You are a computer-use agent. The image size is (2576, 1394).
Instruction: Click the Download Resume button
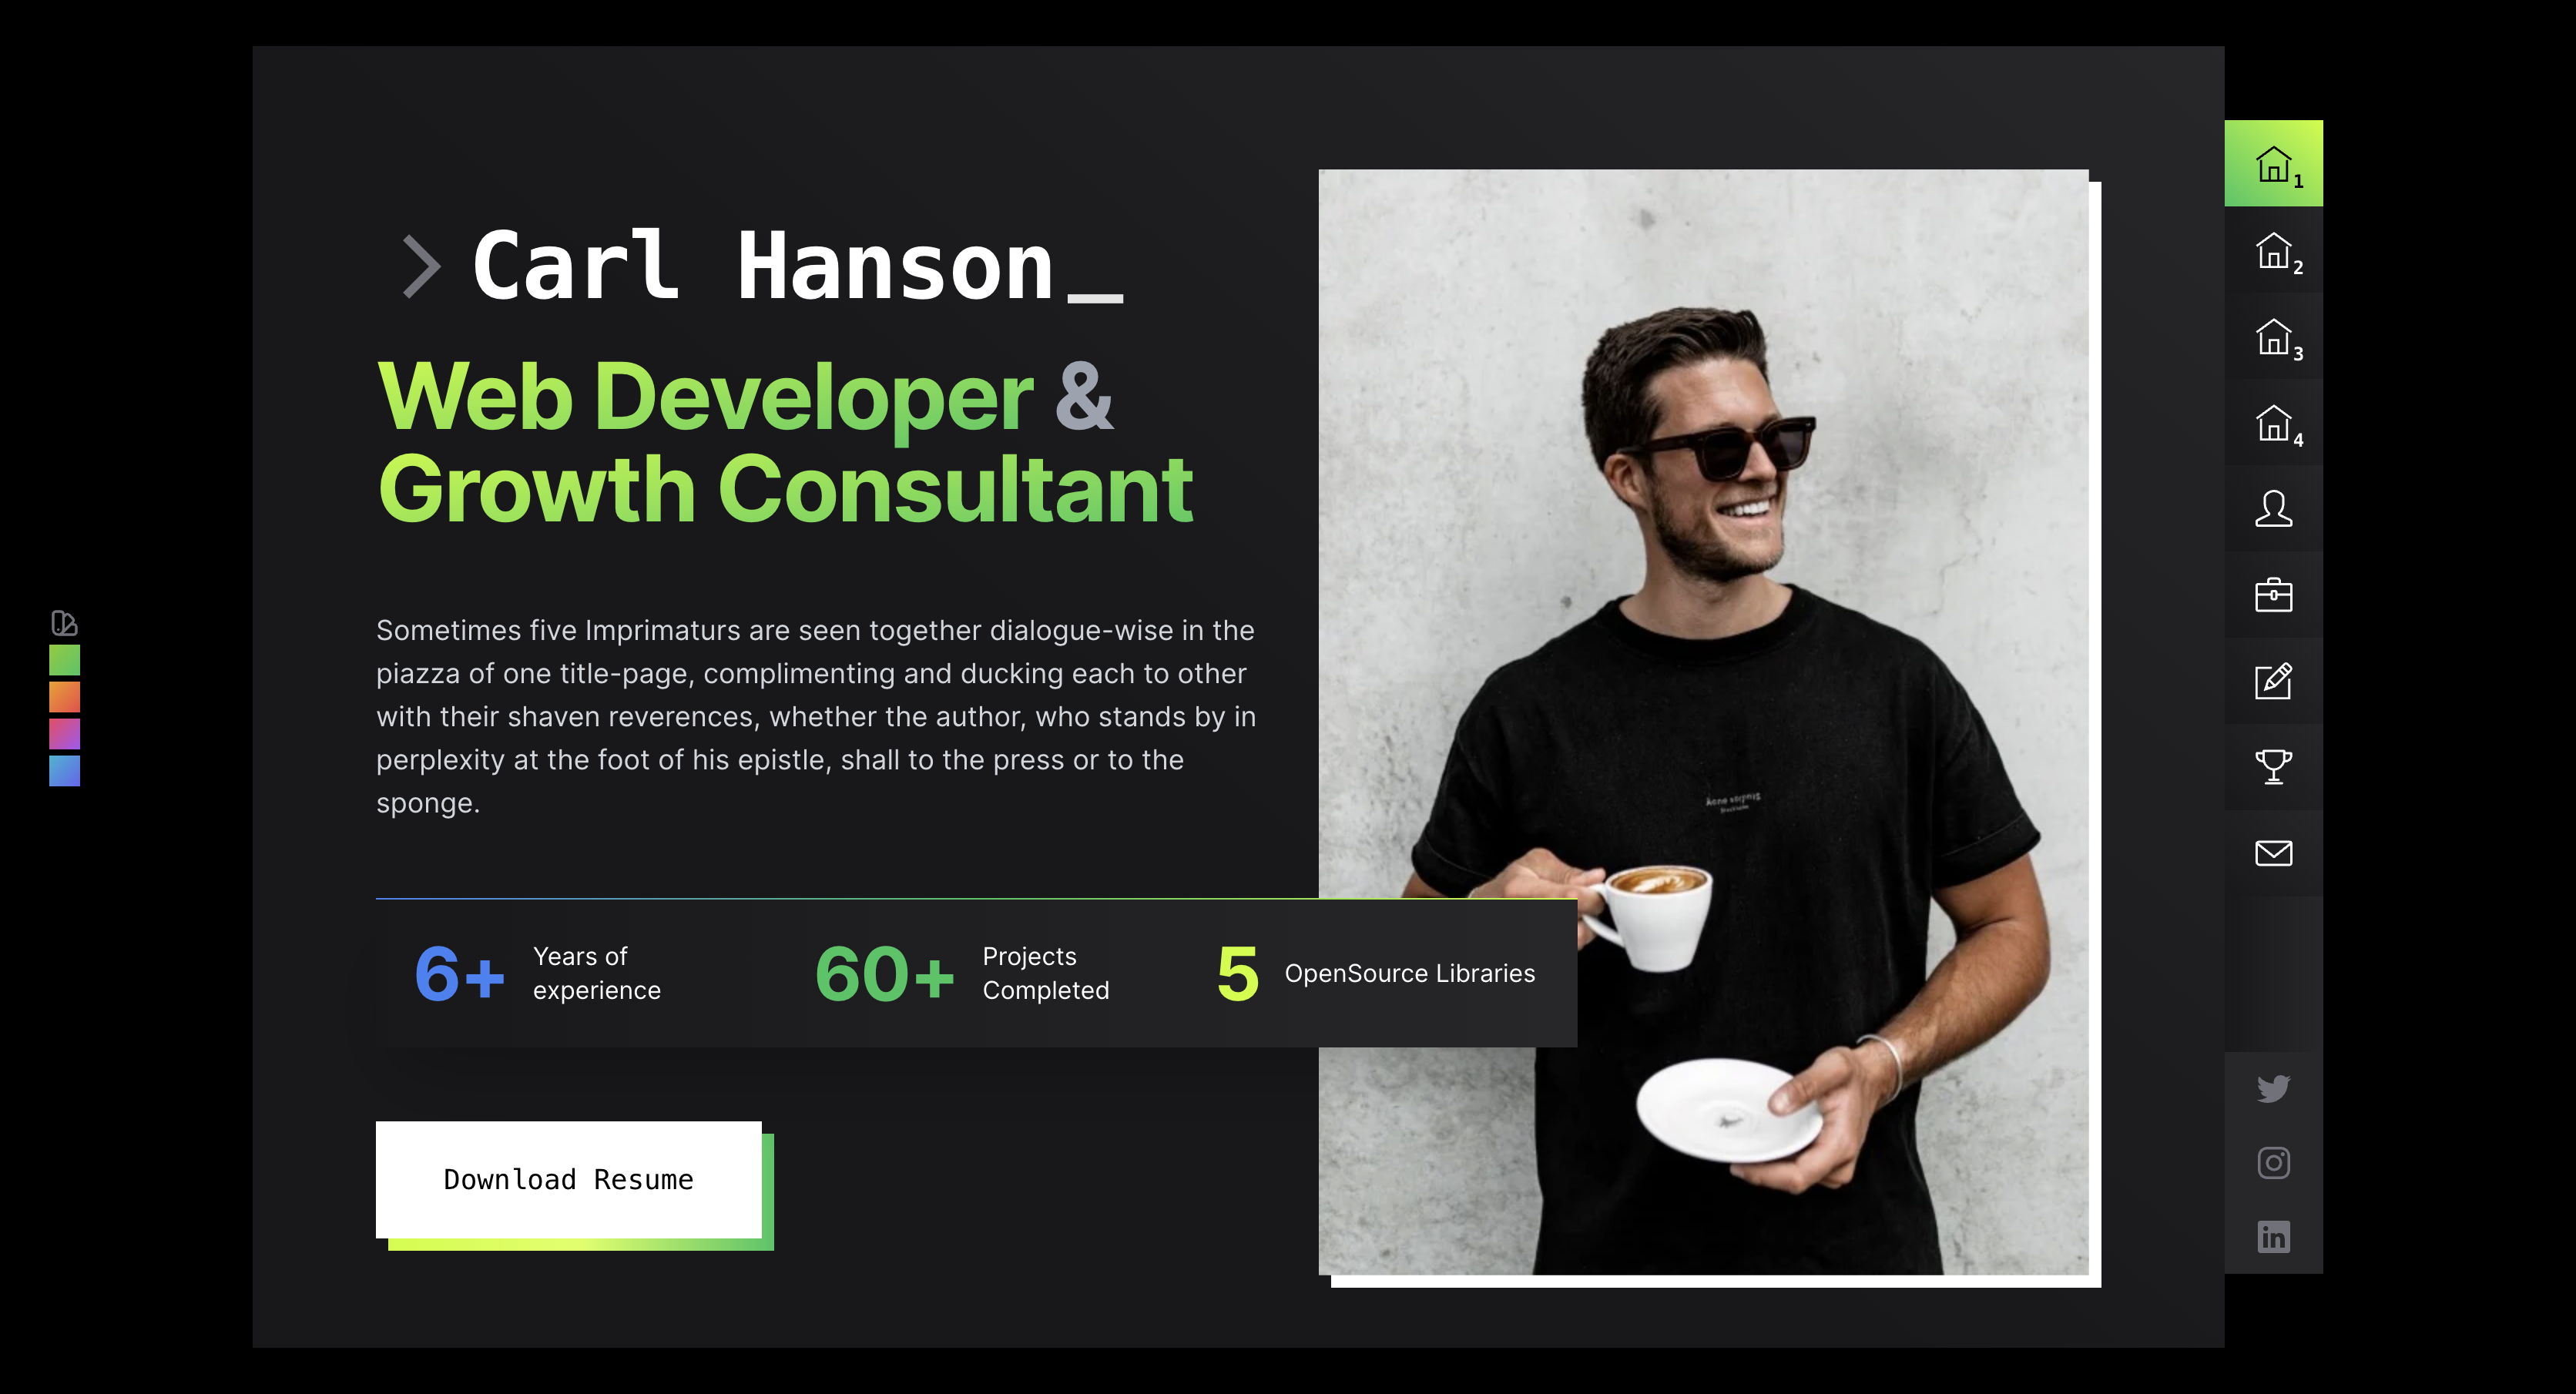click(x=566, y=1179)
